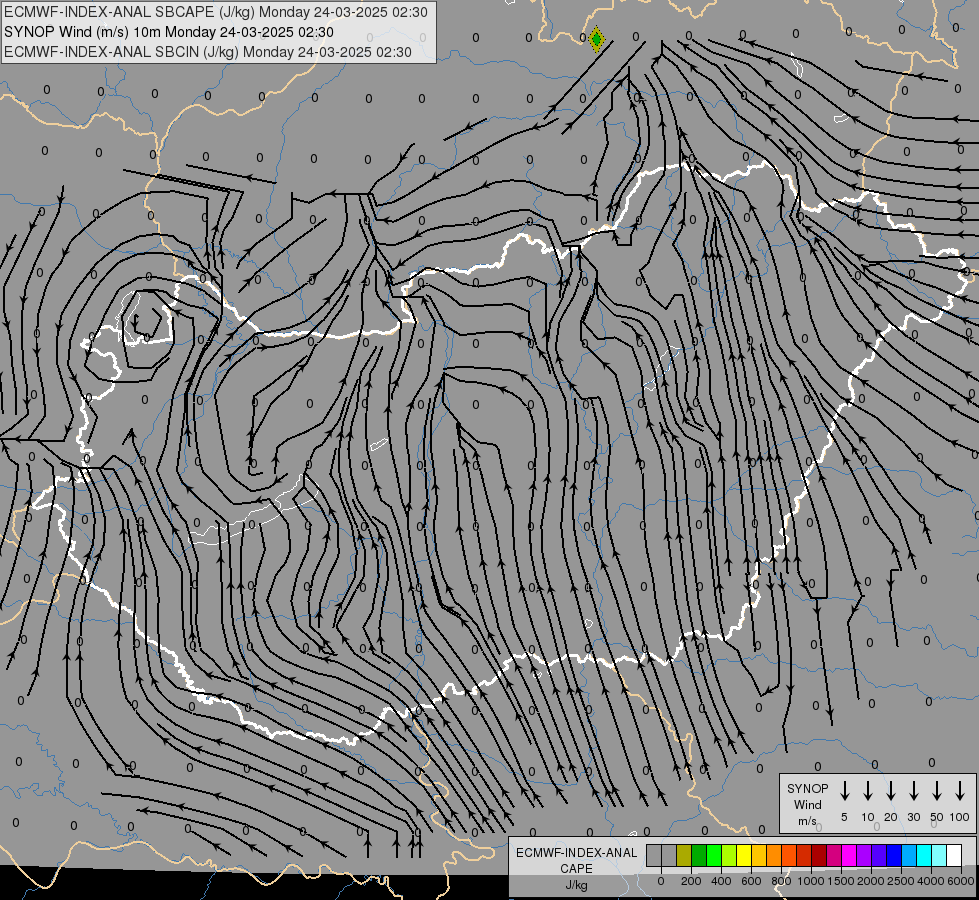Click the 1000 tick label on CAPE scale
Screen dimensions: 979x900
click(x=810, y=881)
